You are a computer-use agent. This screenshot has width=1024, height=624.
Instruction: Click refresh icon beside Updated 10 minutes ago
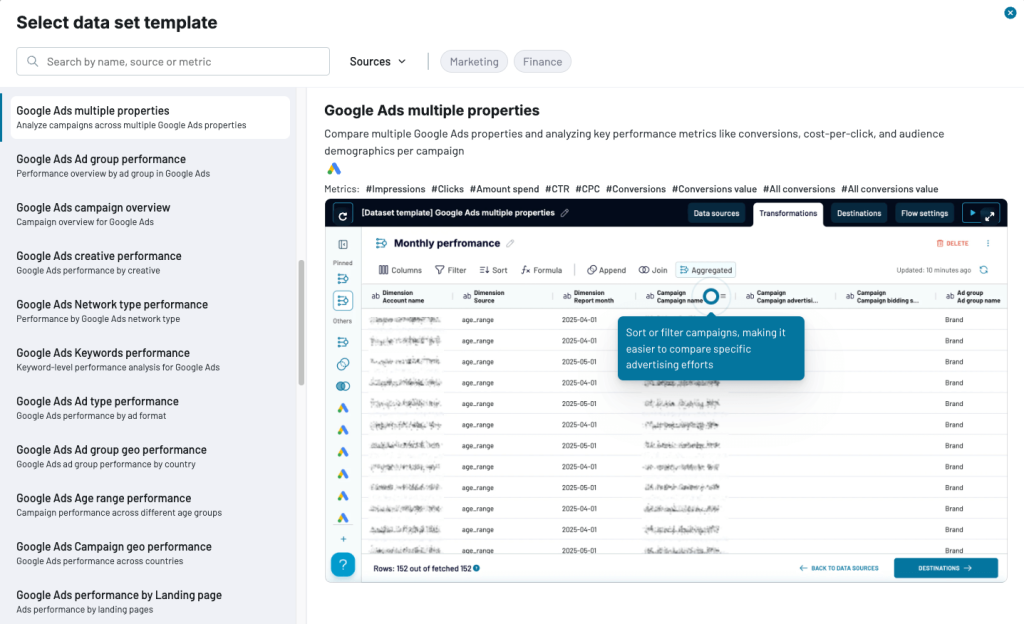coord(984,270)
